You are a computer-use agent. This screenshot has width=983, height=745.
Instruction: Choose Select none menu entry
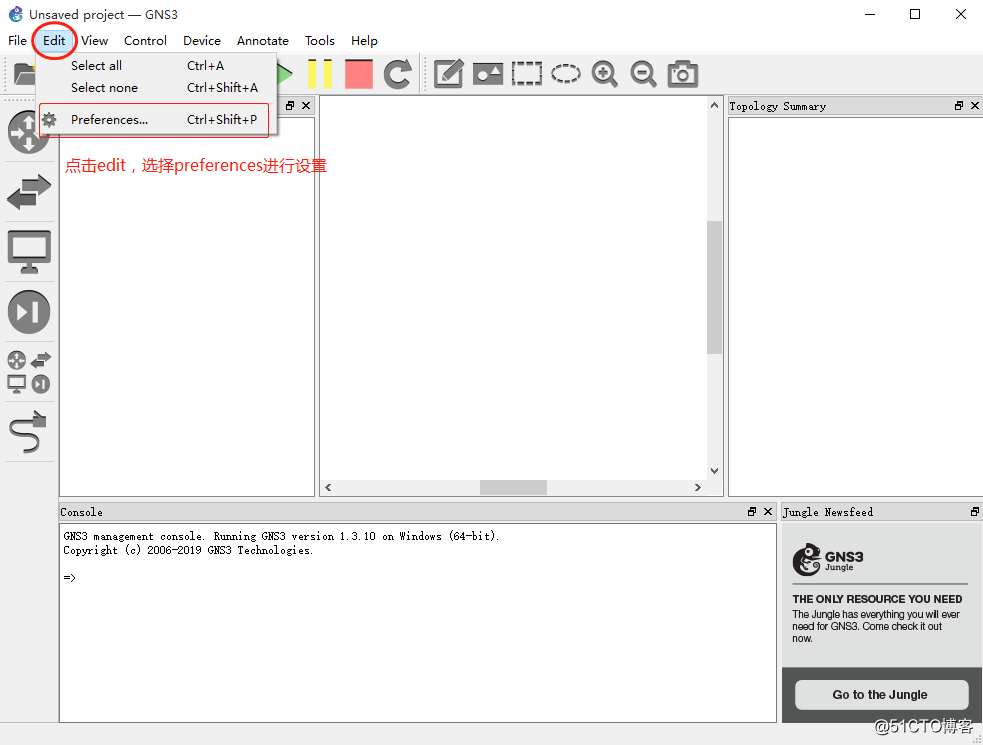click(x=156, y=88)
